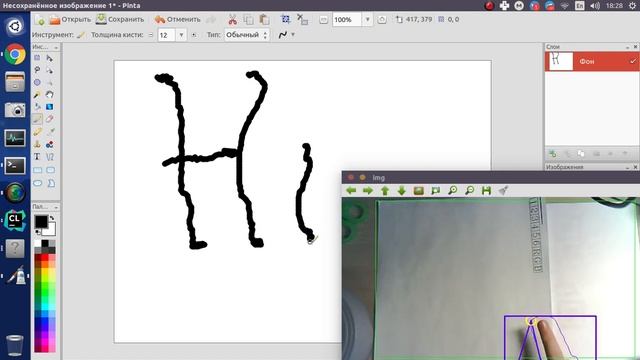Click the white secondary color swatch
Viewport: 640px width, 360px height.
pos(51,231)
